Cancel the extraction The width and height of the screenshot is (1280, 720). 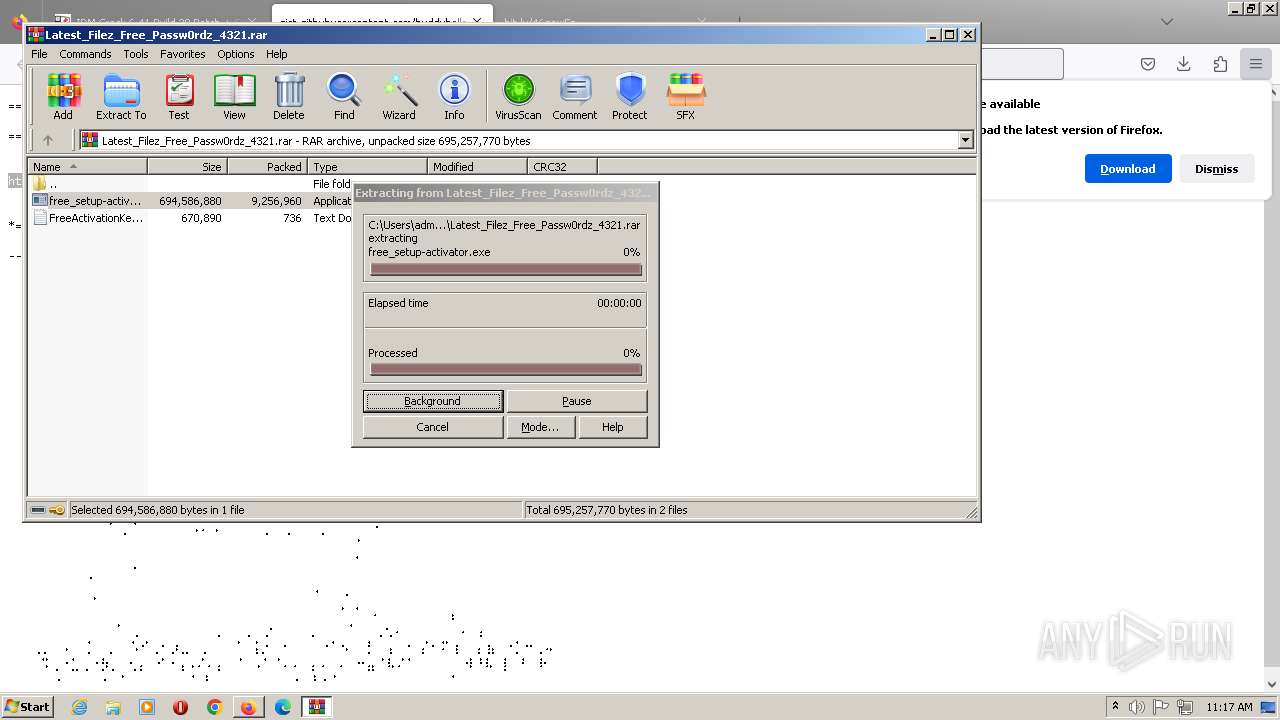click(433, 427)
